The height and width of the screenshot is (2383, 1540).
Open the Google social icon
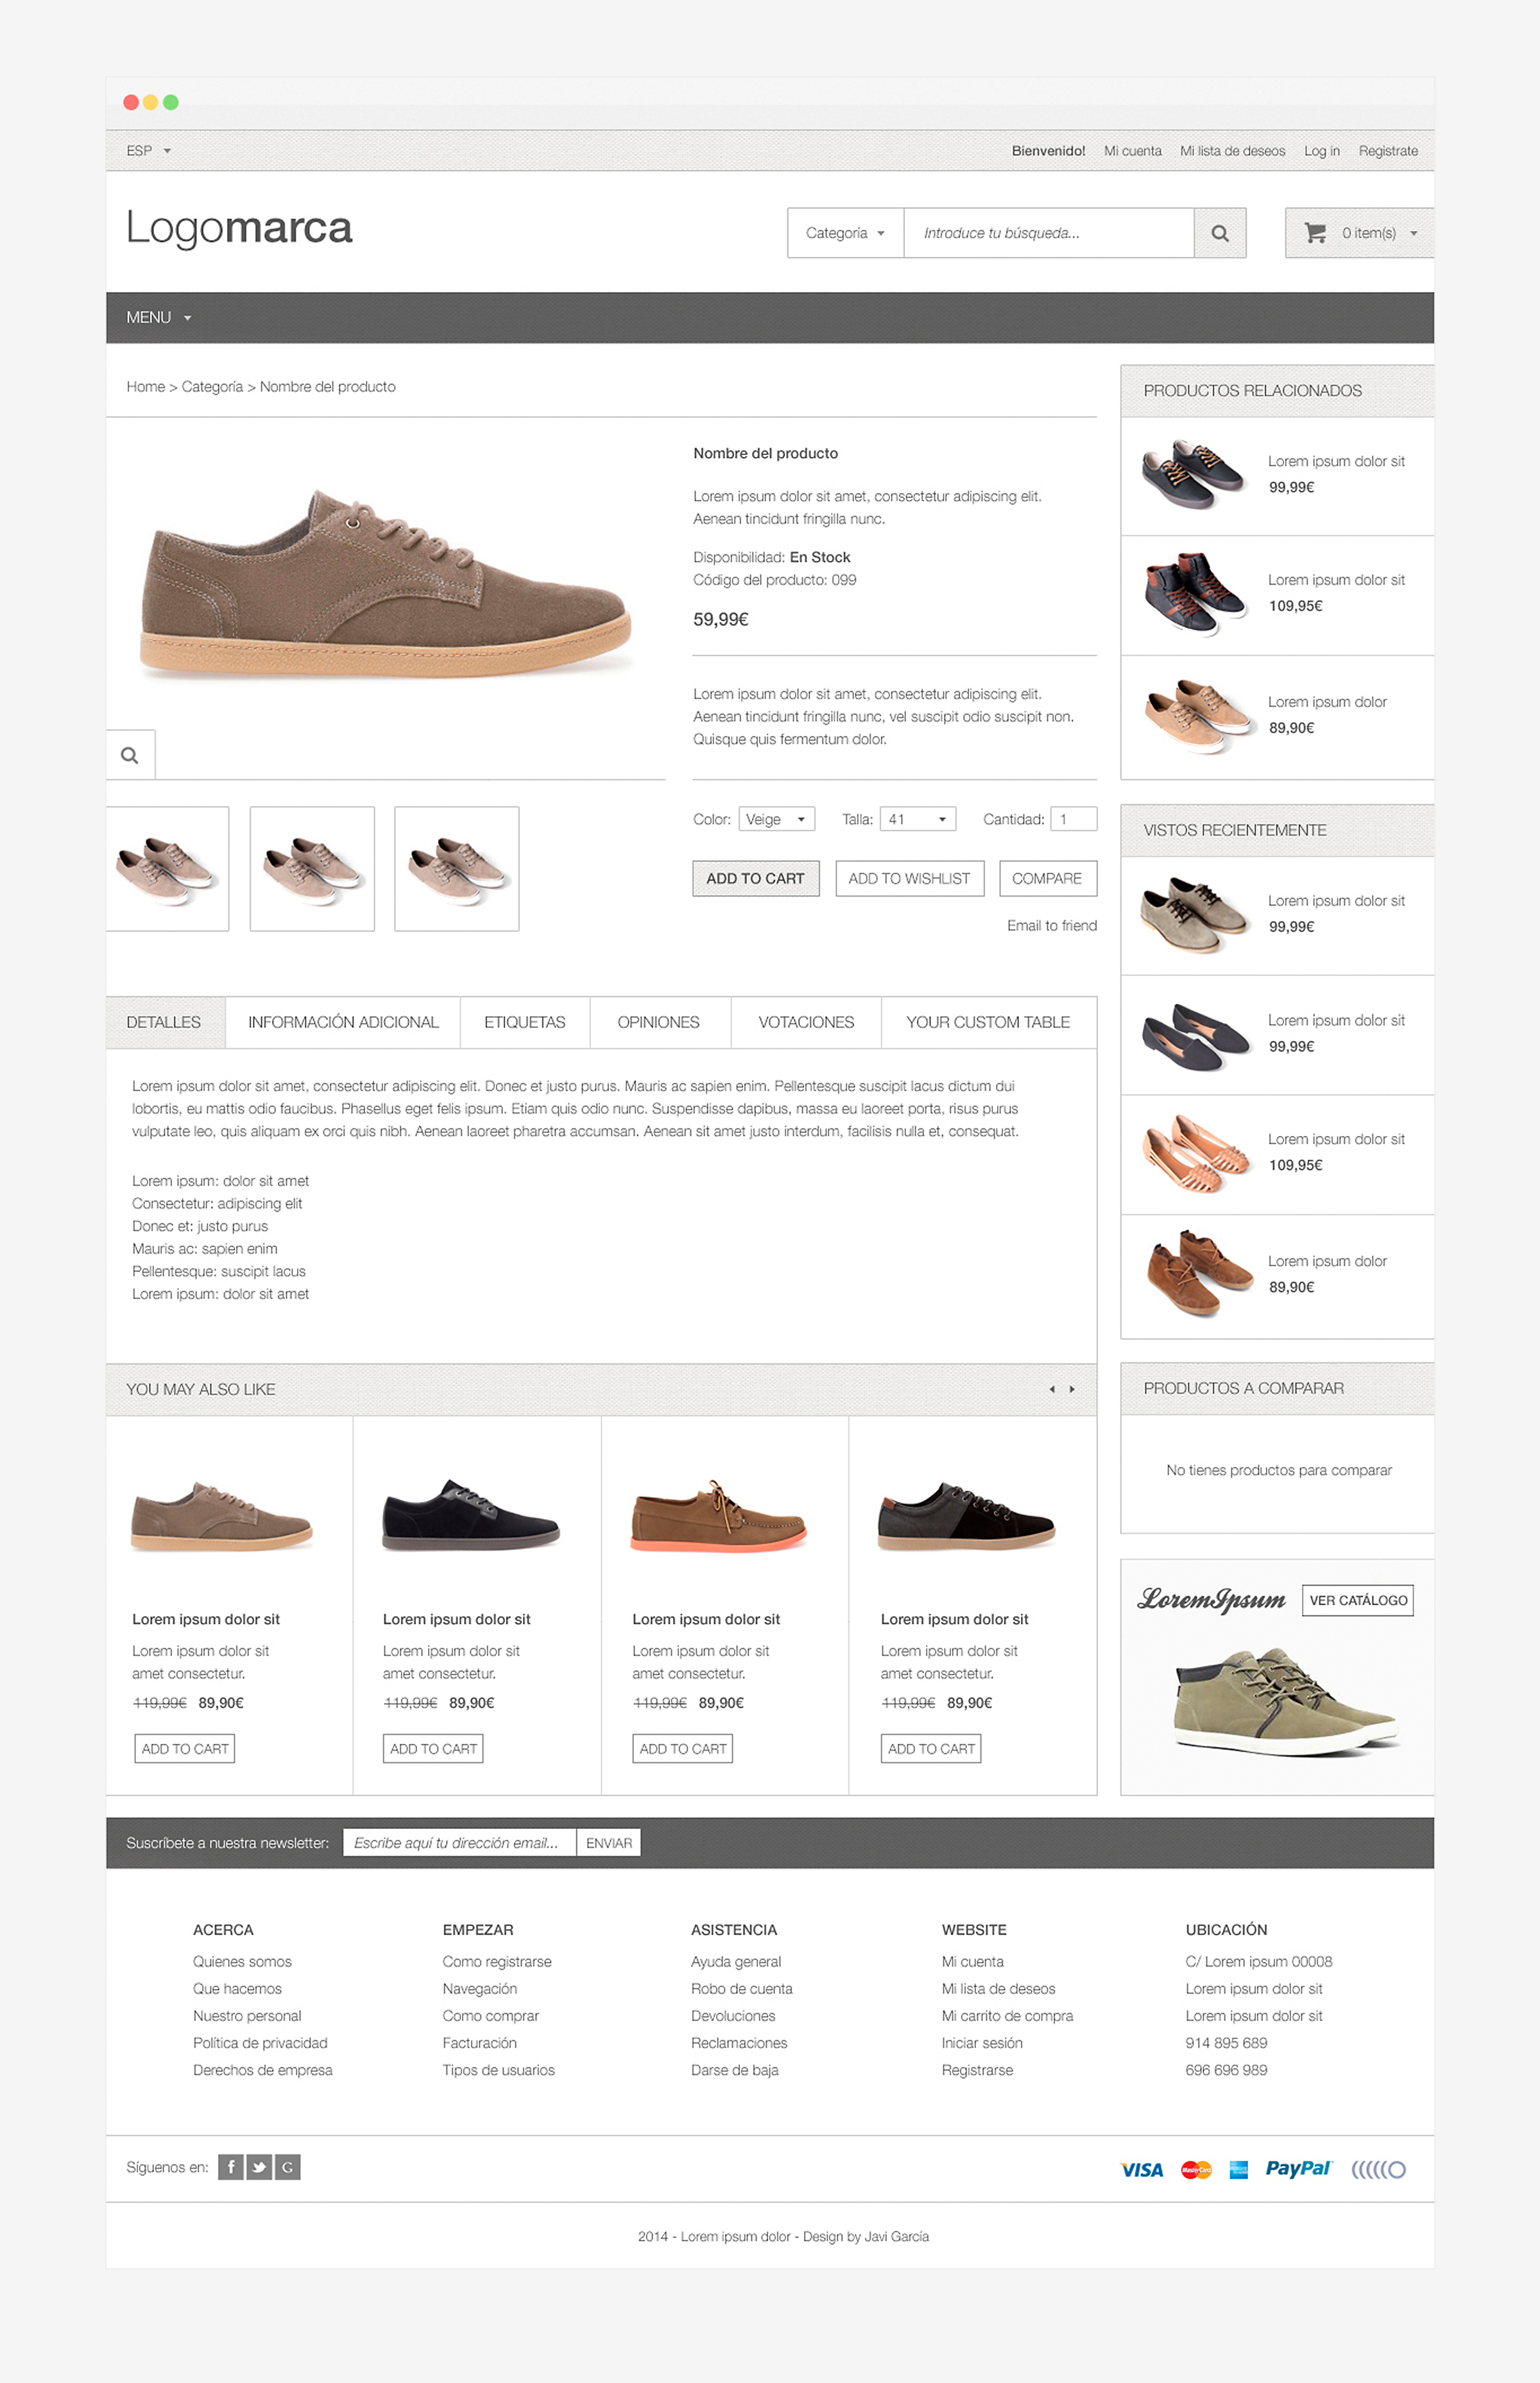click(x=287, y=2167)
